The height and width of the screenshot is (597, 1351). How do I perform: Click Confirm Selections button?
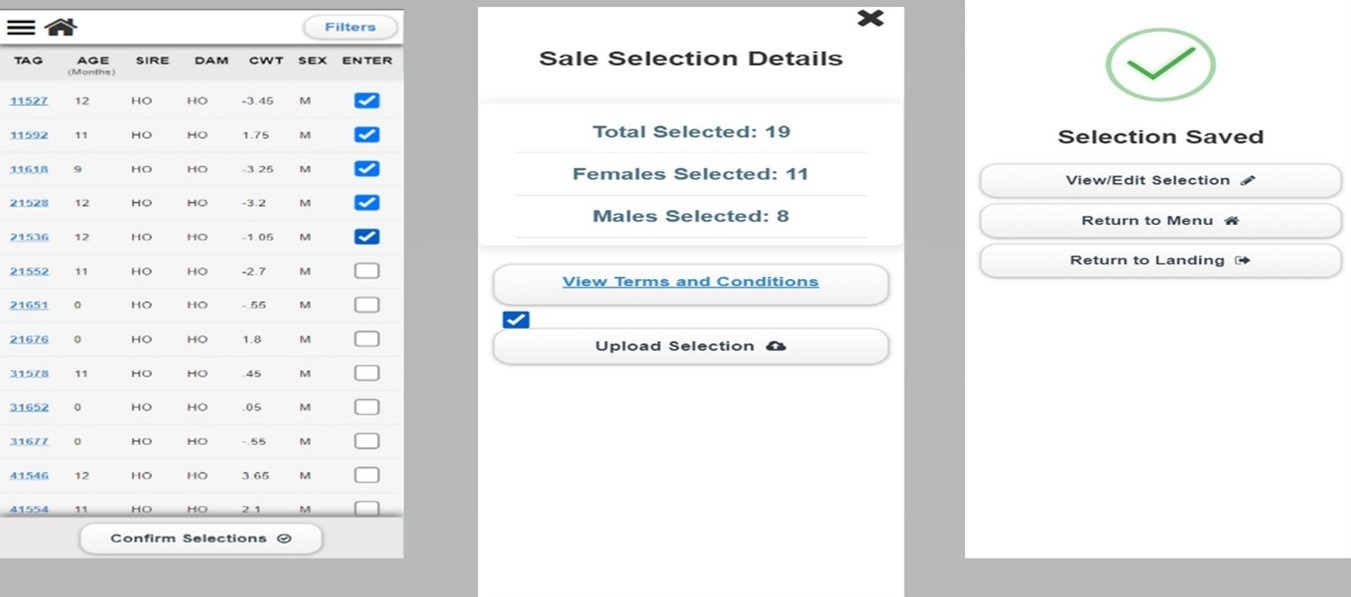point(201,538)
